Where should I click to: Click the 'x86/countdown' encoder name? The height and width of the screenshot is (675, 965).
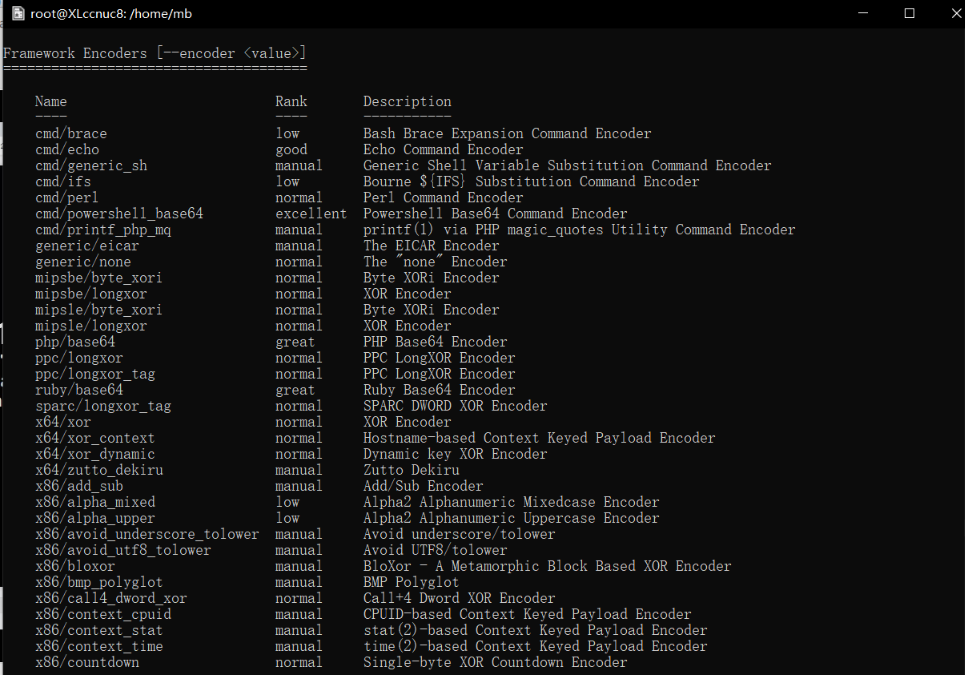[87, 661]
